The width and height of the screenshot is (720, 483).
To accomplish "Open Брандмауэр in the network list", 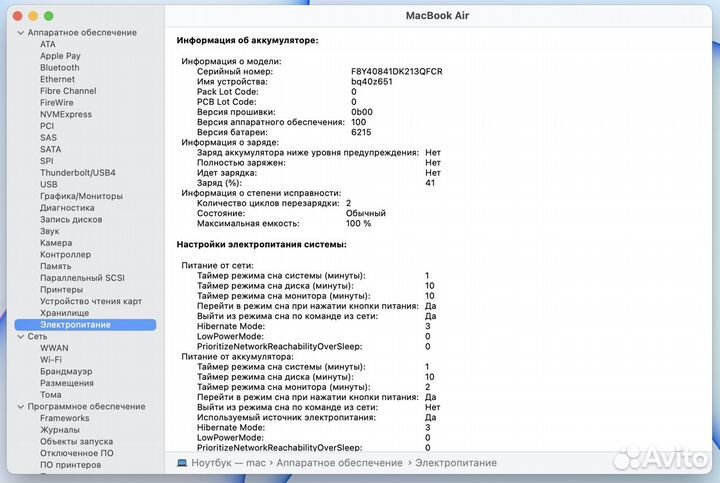I will pyautogui.click(x=66, y=371).
